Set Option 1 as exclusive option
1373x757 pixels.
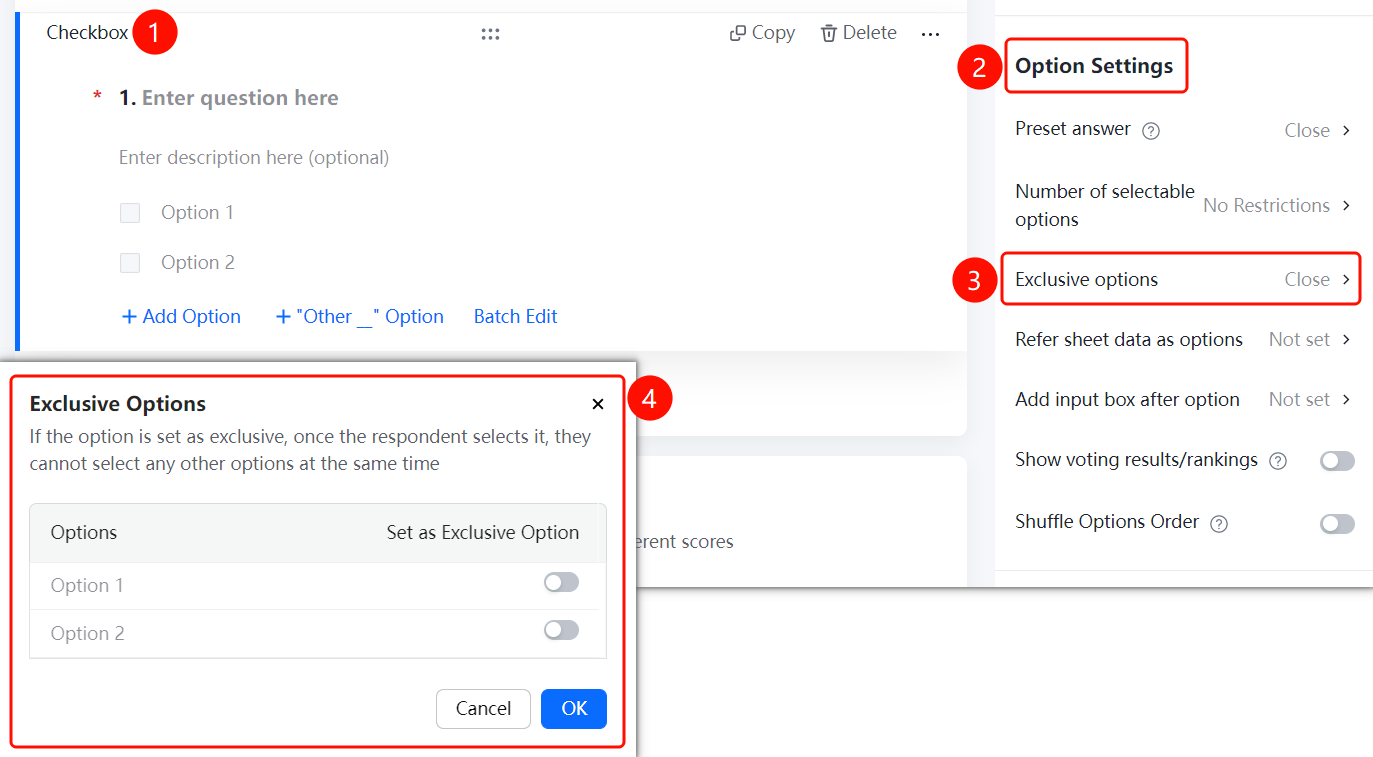[561, 583]
